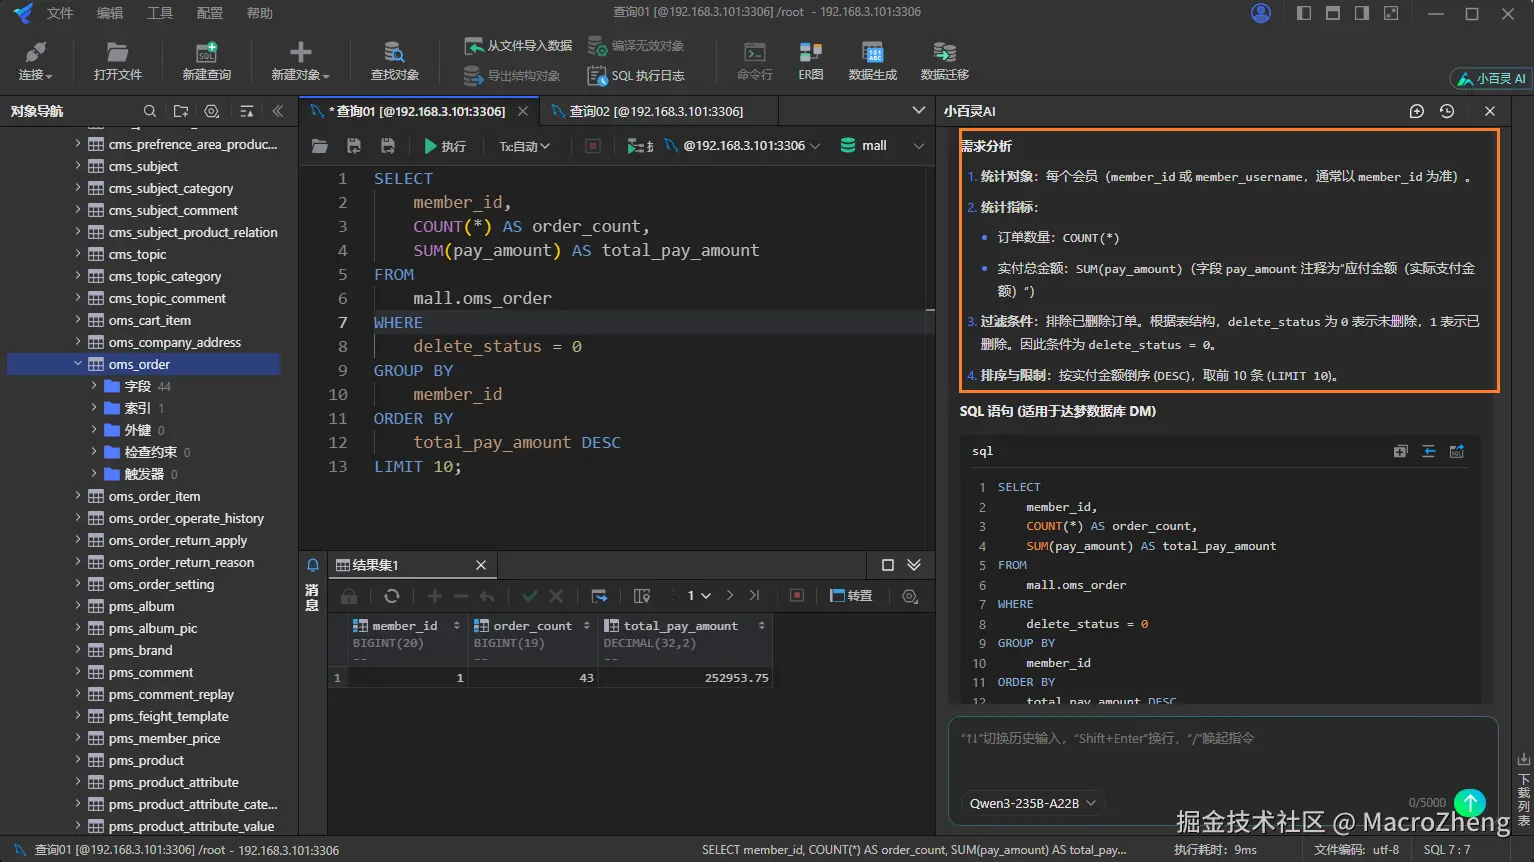Viewport: 1534px width, 862px height.
Task: Collapse the 对象导航 panel with double chevron
Action: (278, 111)
